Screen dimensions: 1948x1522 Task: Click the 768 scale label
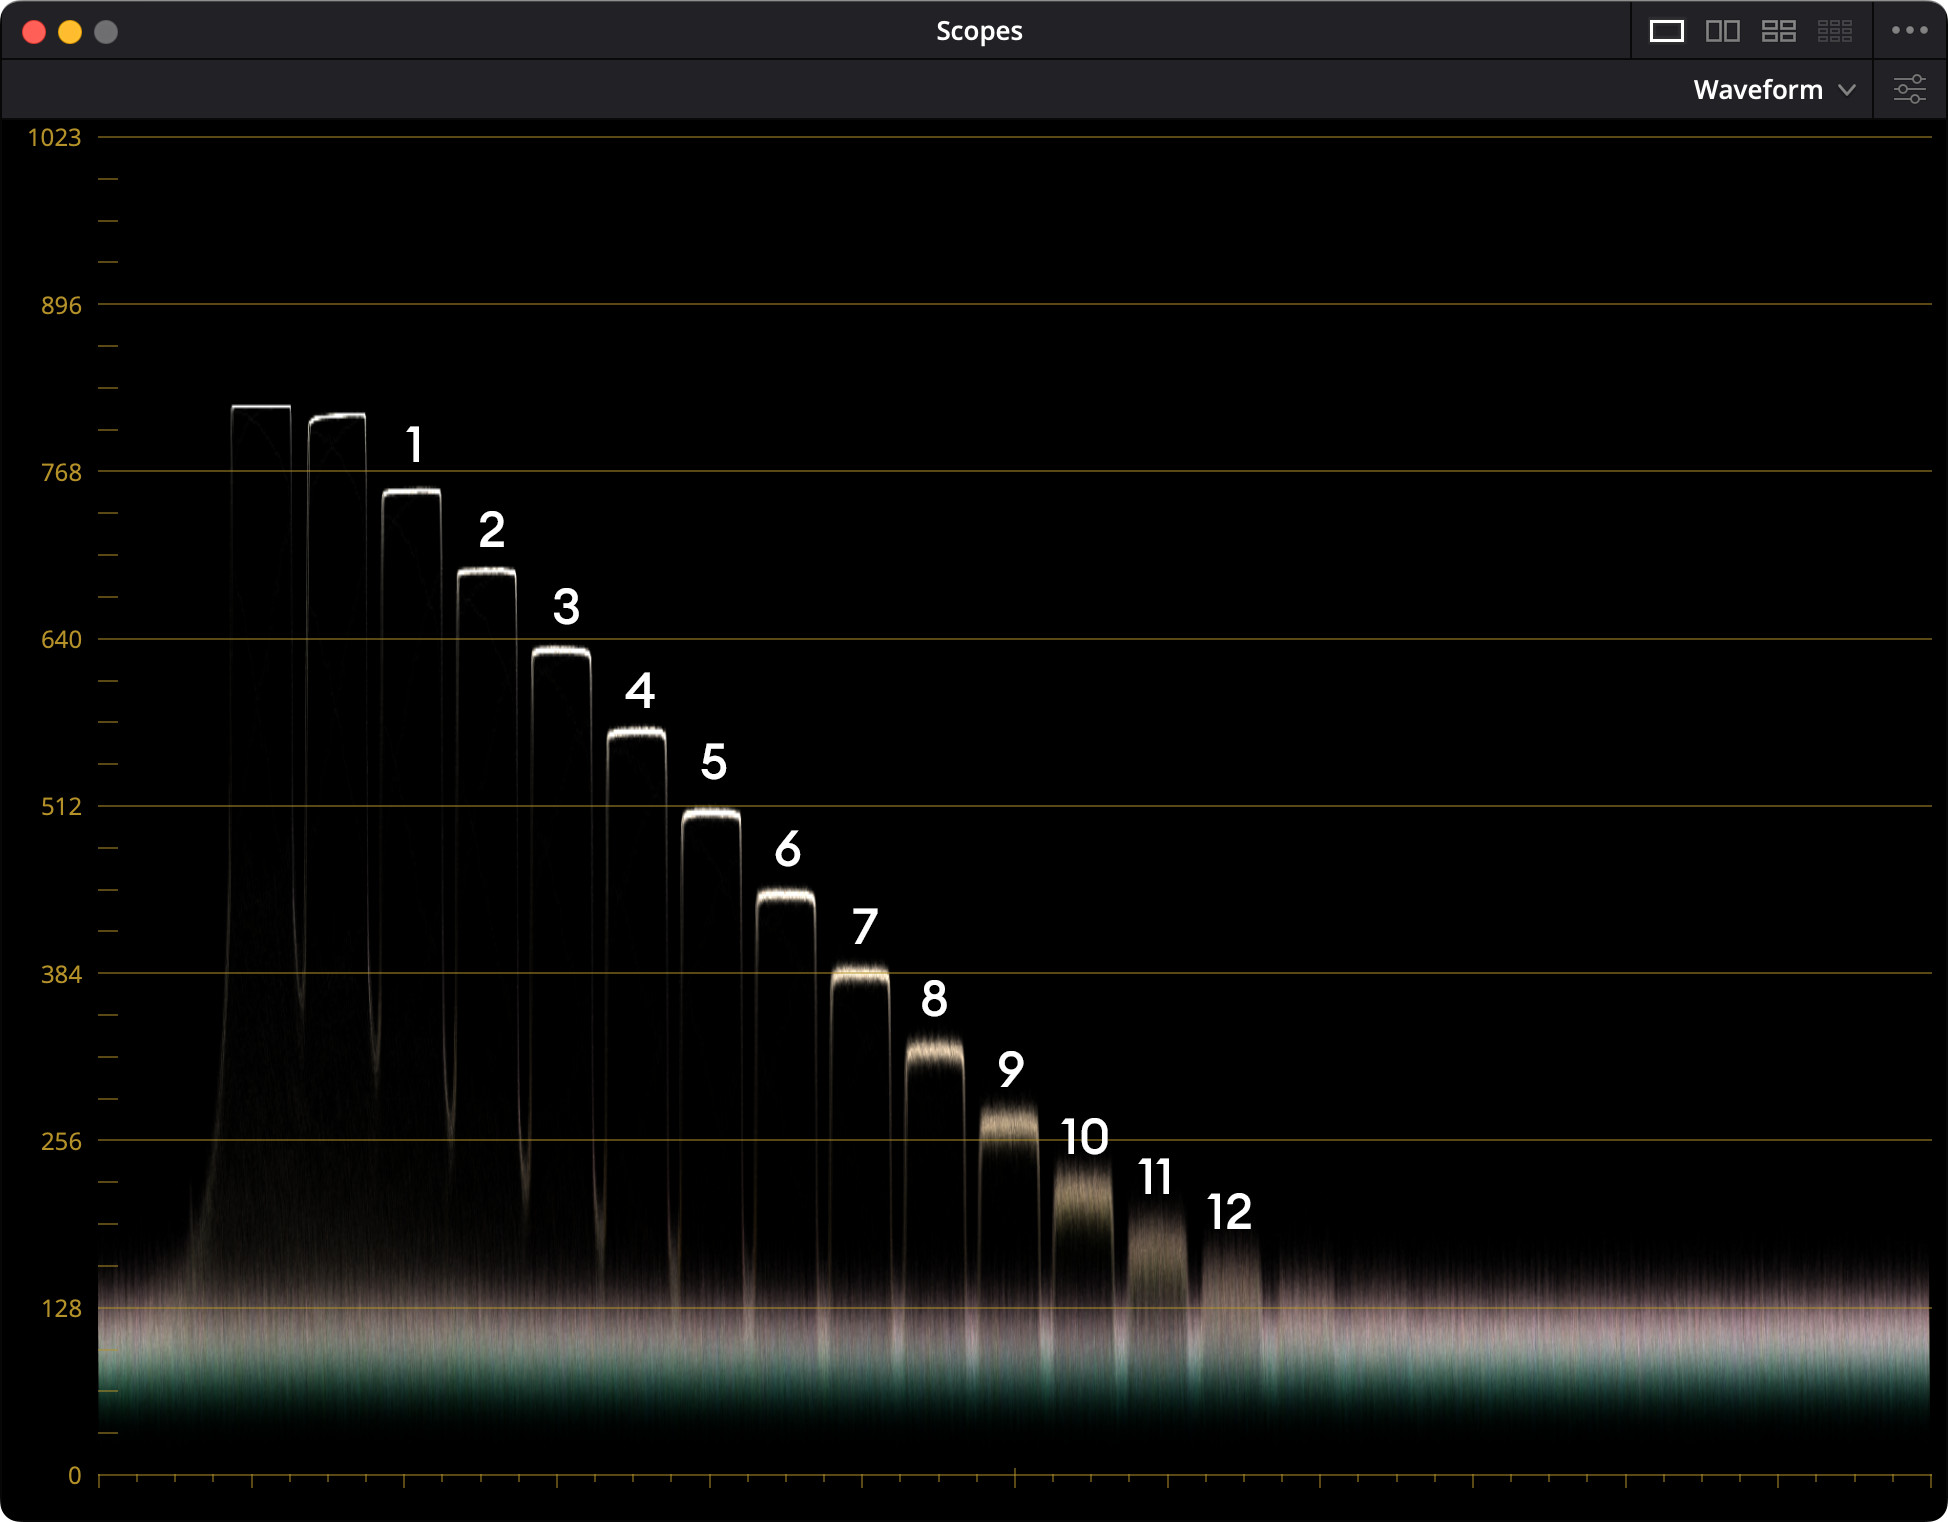[x=61, y=472]
